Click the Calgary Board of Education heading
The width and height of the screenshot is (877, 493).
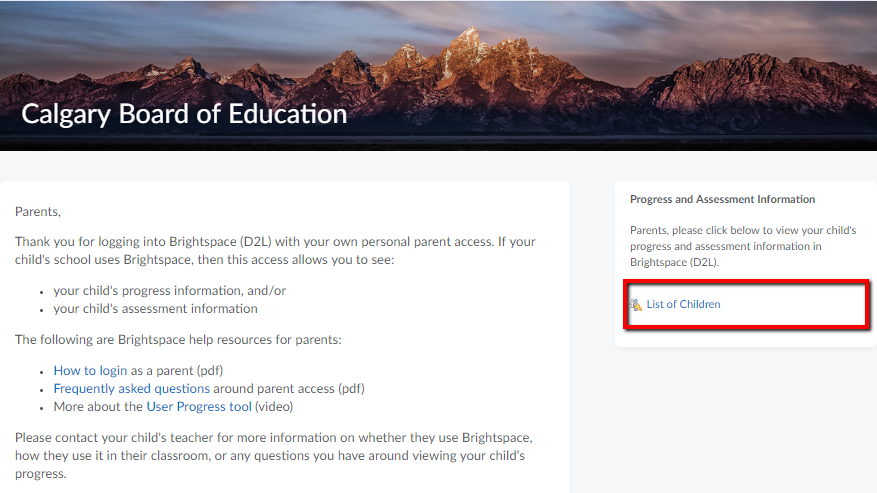[184, 114]
